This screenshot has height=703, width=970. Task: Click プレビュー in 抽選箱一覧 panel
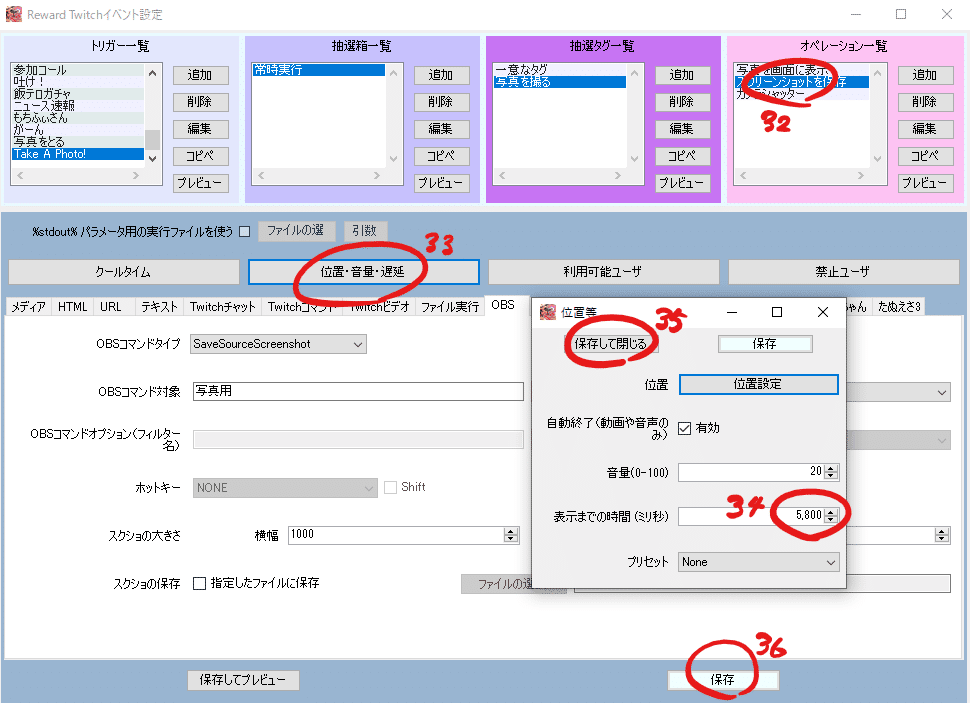point(441,183)
